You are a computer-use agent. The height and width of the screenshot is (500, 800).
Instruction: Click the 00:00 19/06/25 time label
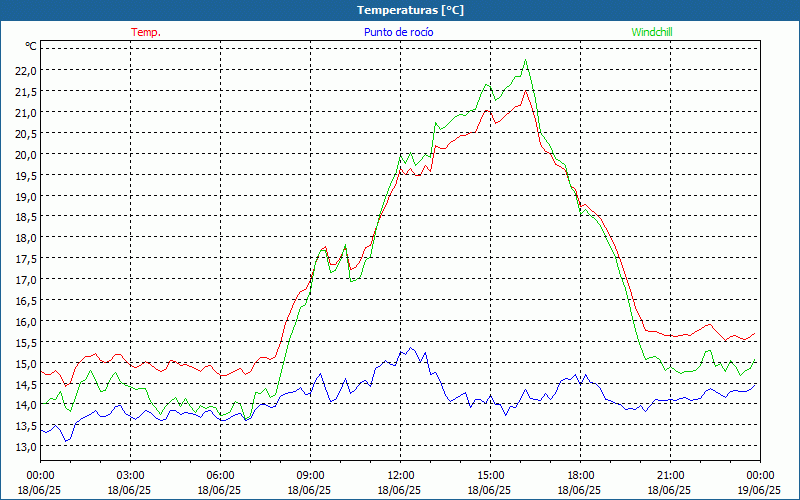[760, 483]
